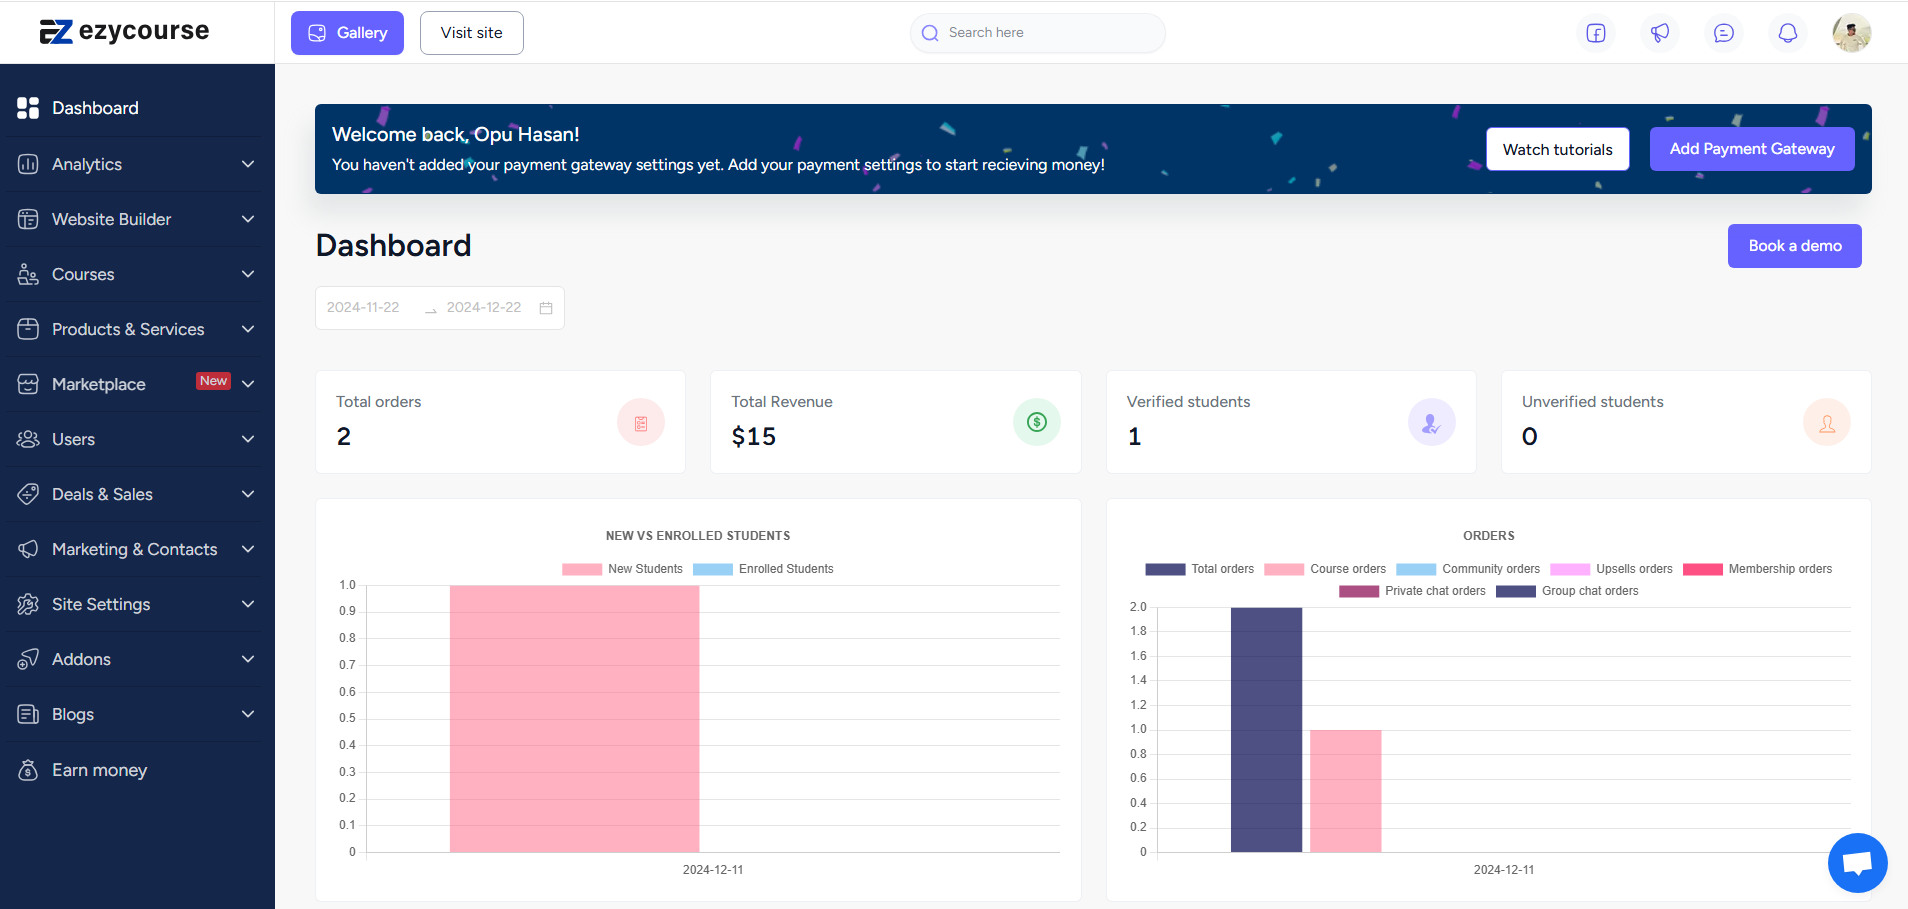
Task: Click the Watch tutorials button
Action: [x=1558, y=149]
